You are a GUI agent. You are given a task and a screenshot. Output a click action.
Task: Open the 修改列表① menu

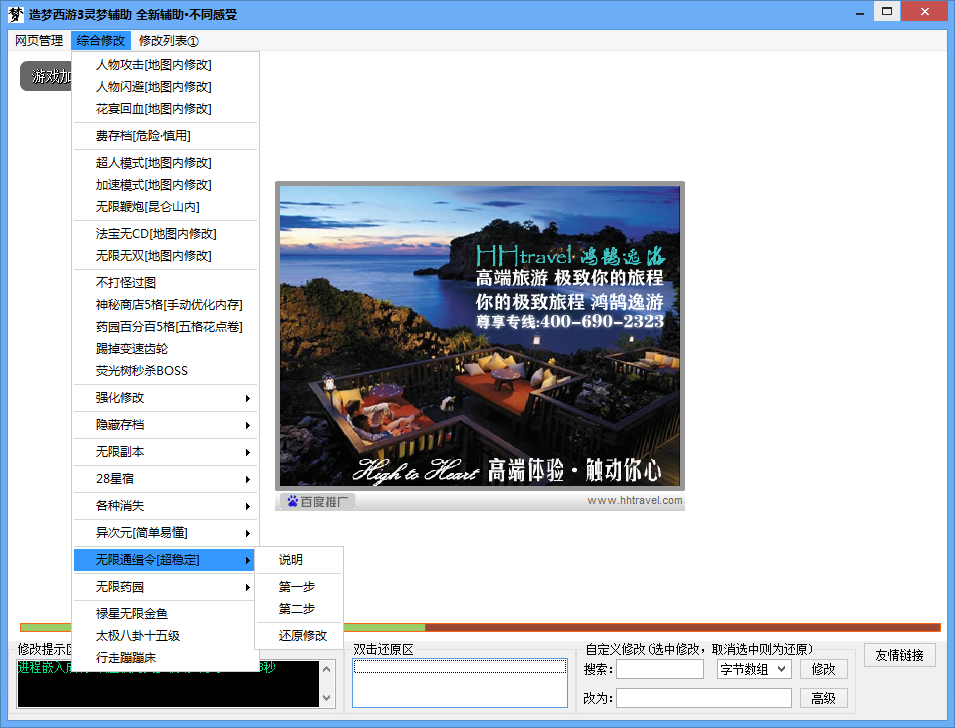[168, 41]
